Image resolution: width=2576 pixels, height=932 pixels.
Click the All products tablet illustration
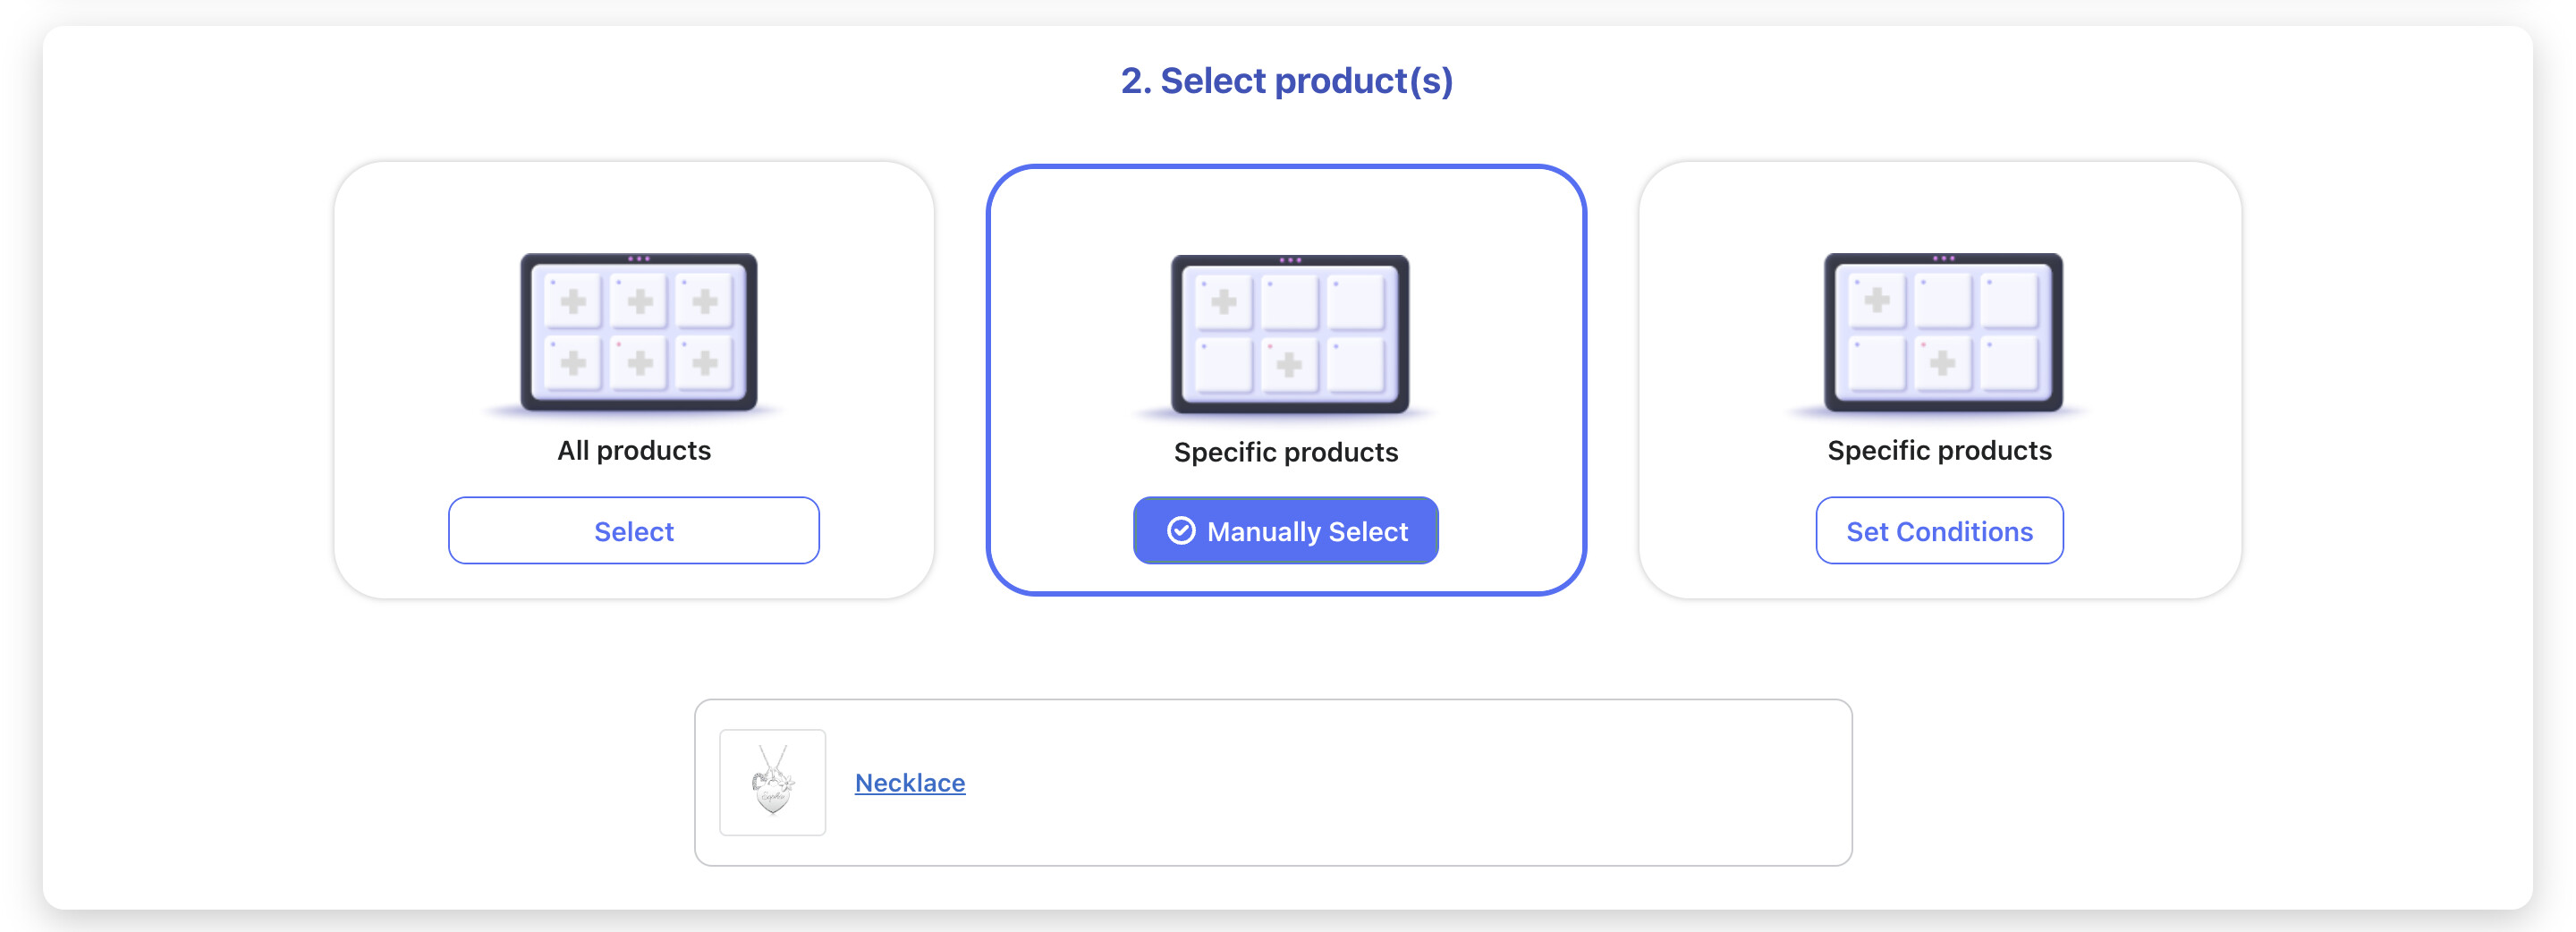click(x=638, y=332)
